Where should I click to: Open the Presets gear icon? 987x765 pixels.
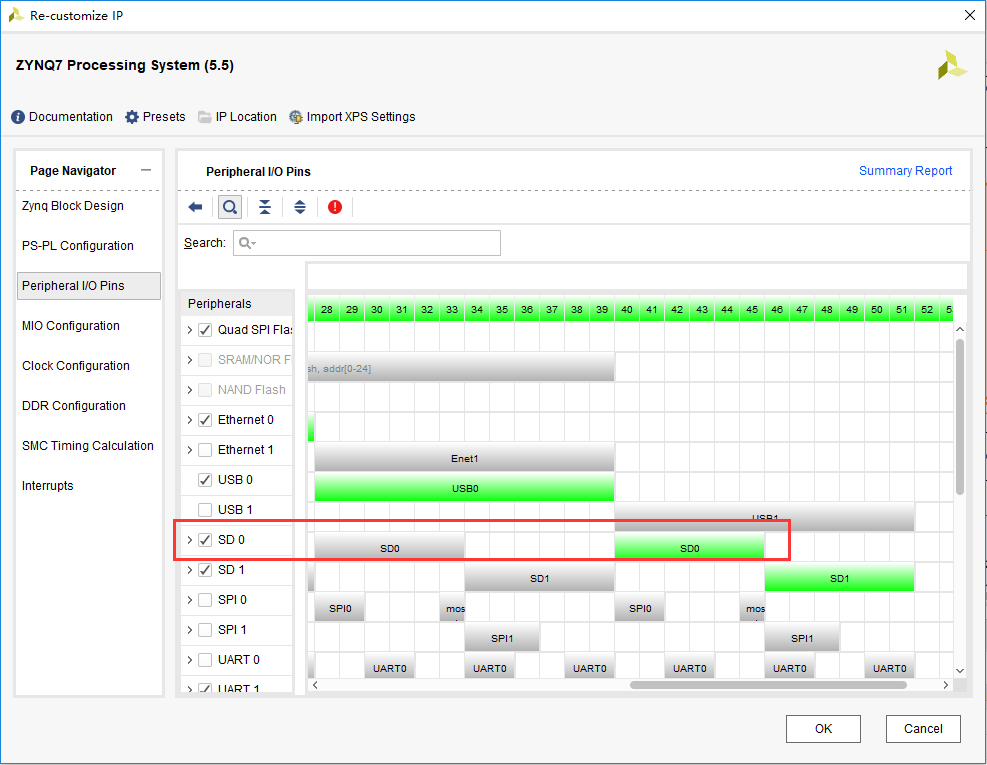[x=132, y=117]
